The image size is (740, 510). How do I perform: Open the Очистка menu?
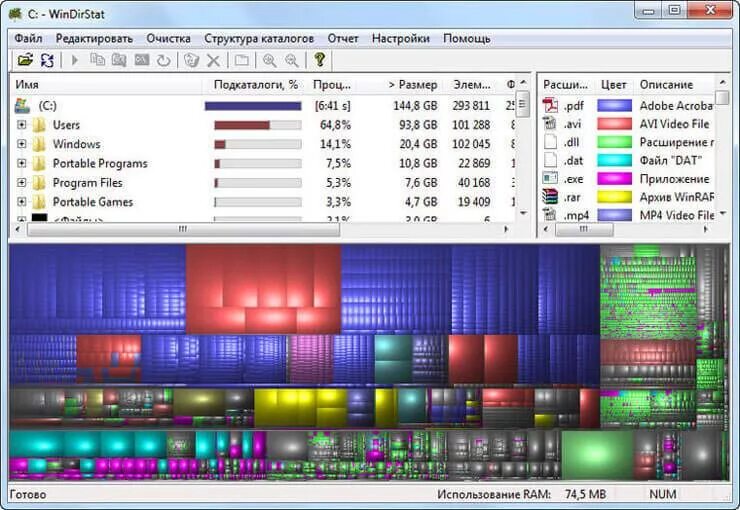(168, 38)
